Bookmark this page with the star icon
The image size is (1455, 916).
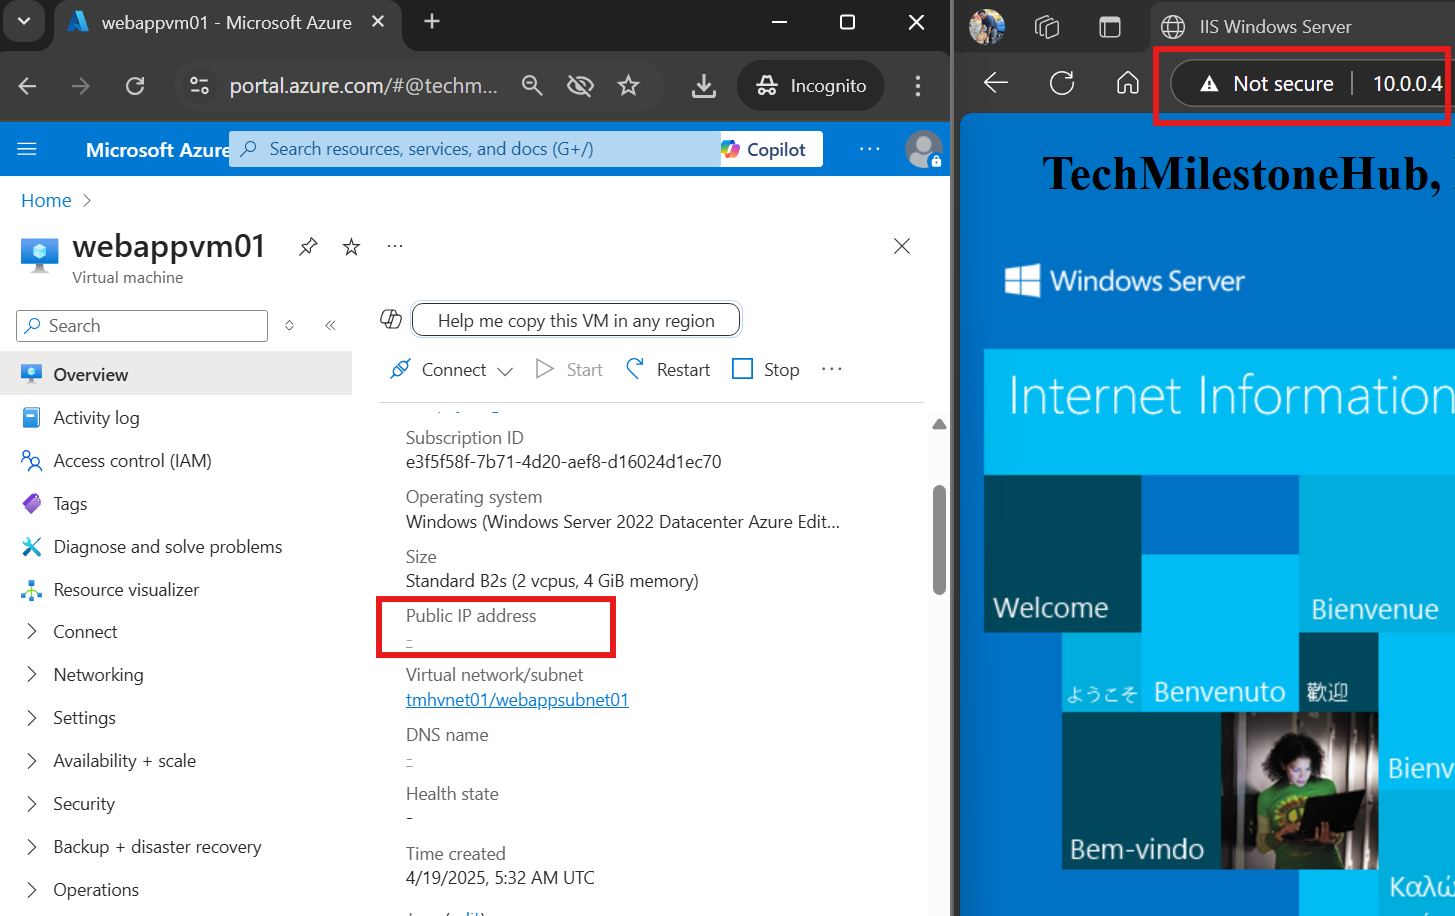tap(628, 86)
